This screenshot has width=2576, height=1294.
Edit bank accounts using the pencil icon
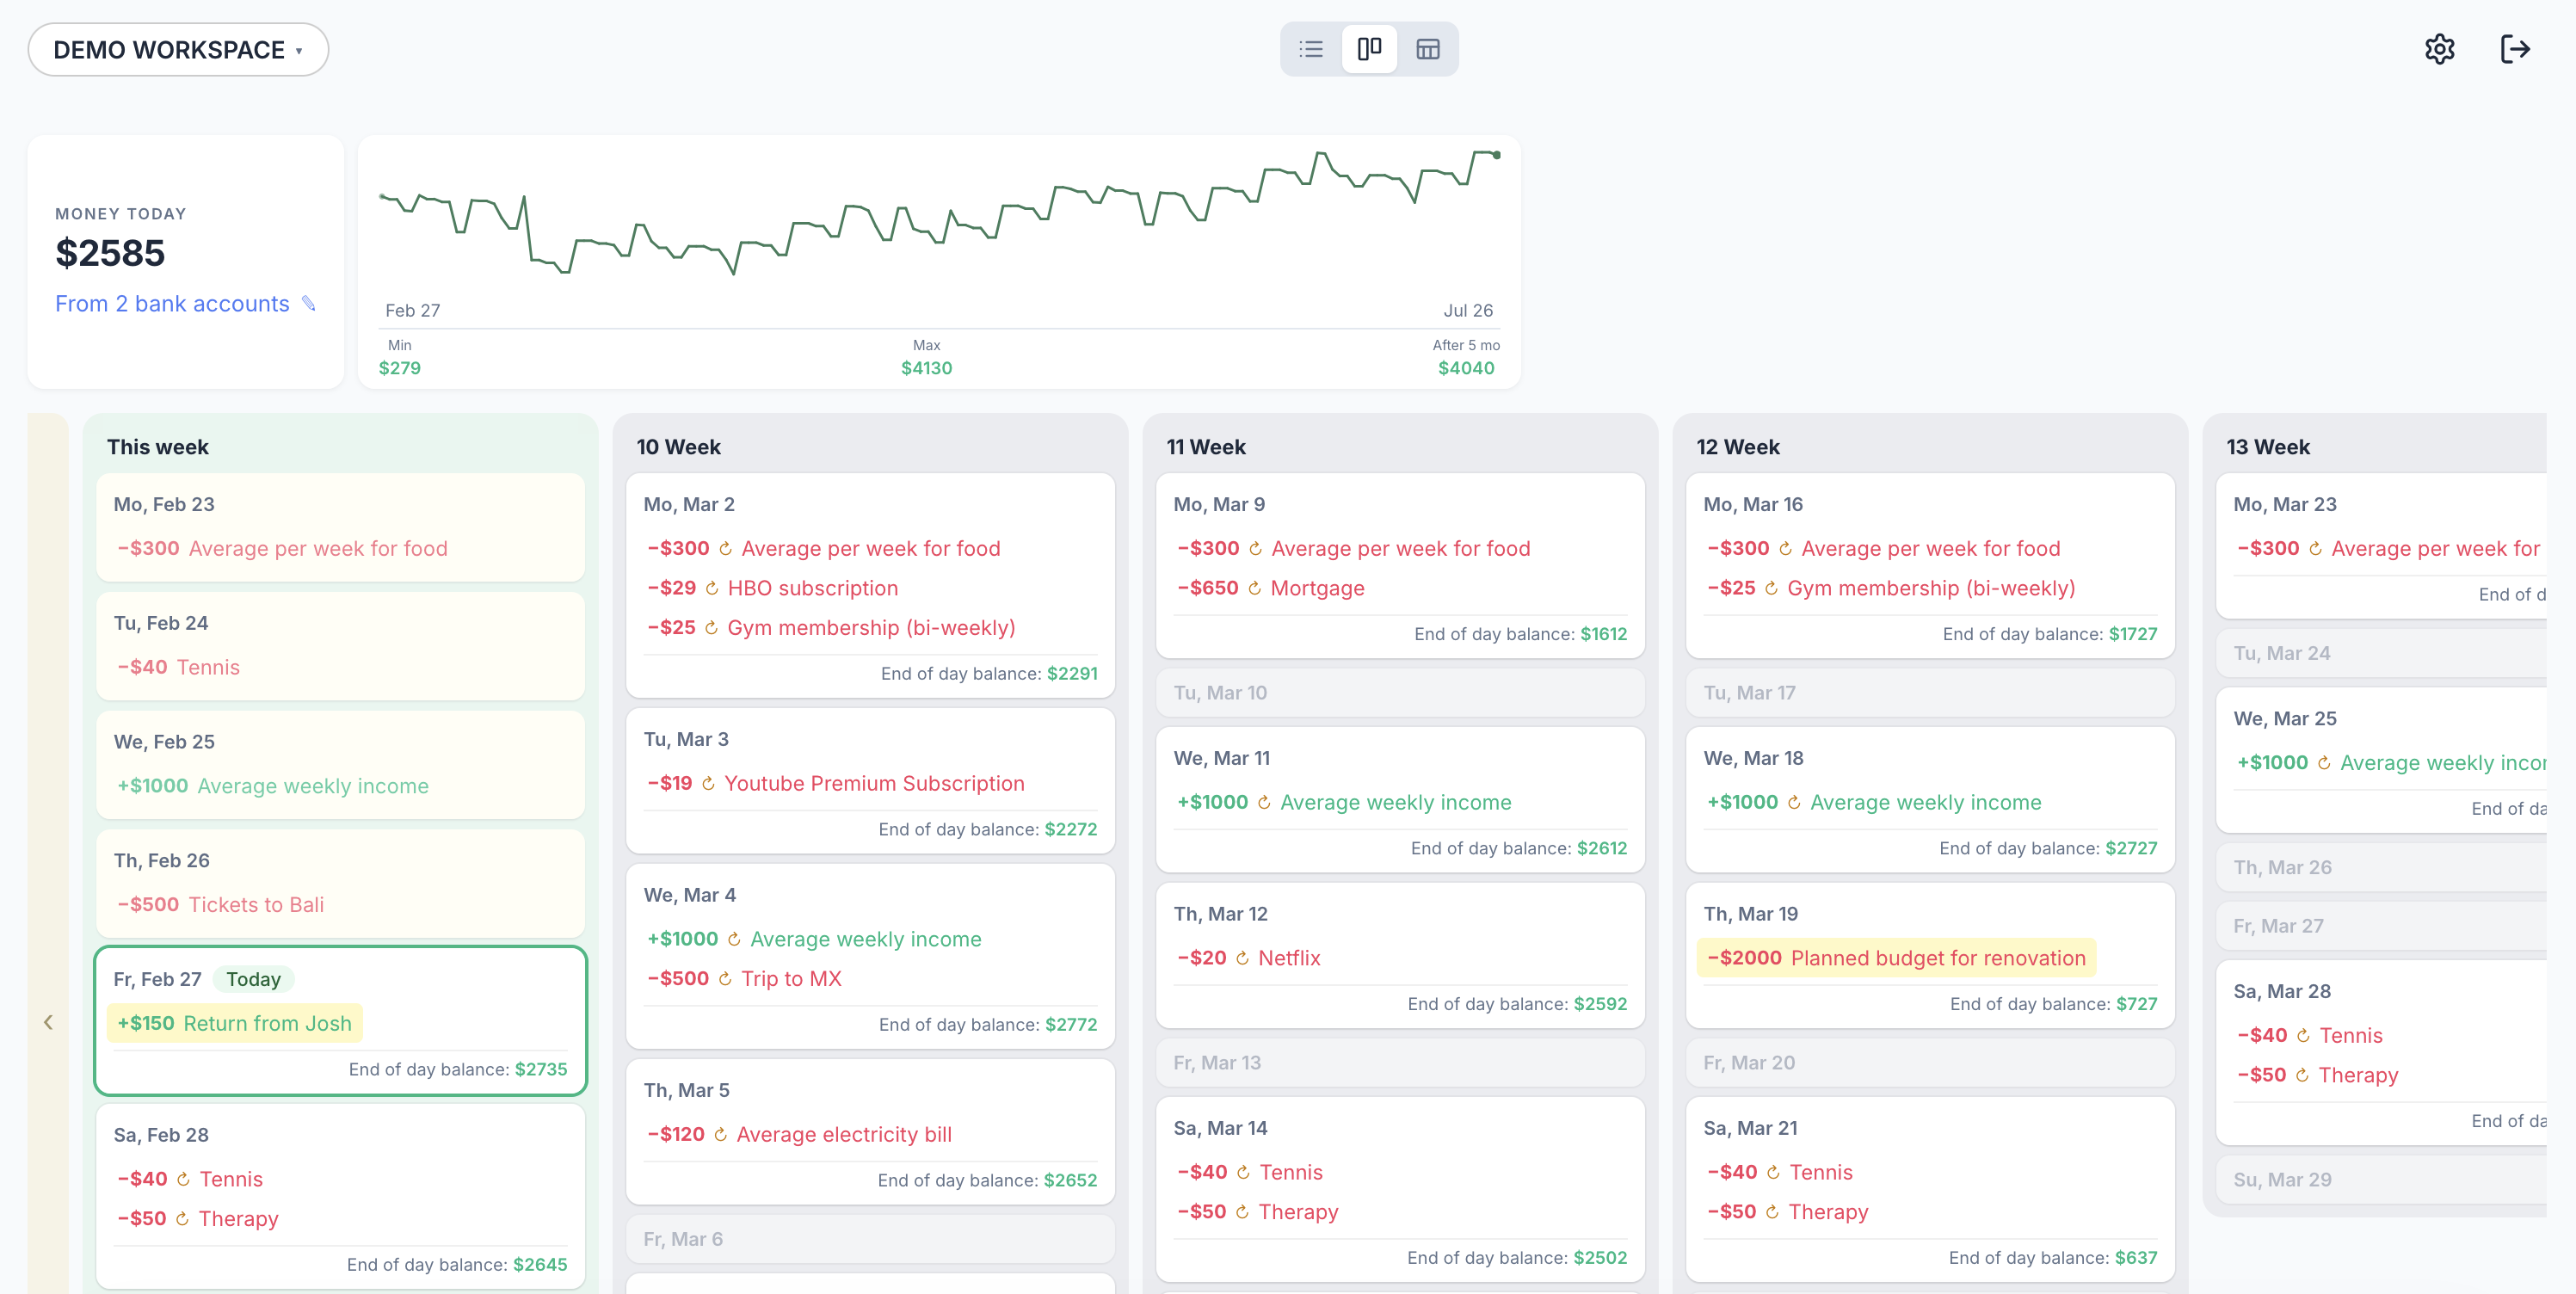point(309,304)
